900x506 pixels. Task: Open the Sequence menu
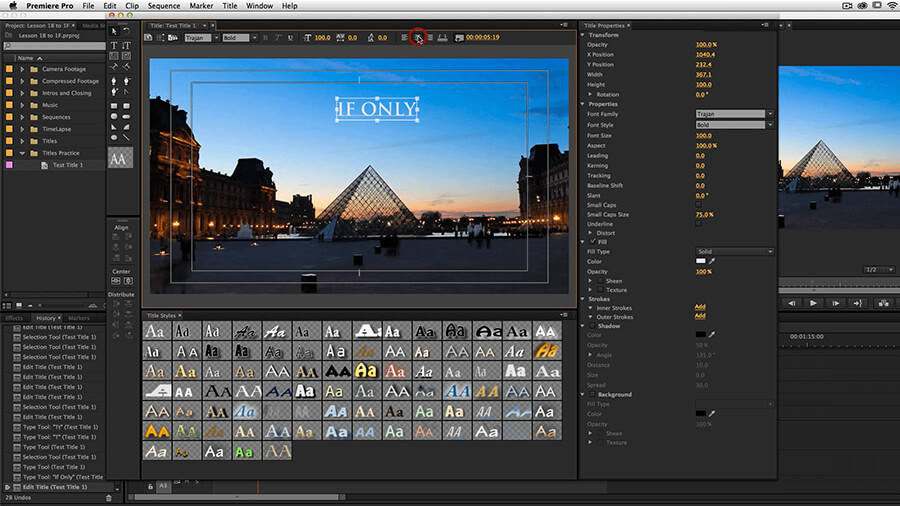pyautogui.click(x=164, y=6)
